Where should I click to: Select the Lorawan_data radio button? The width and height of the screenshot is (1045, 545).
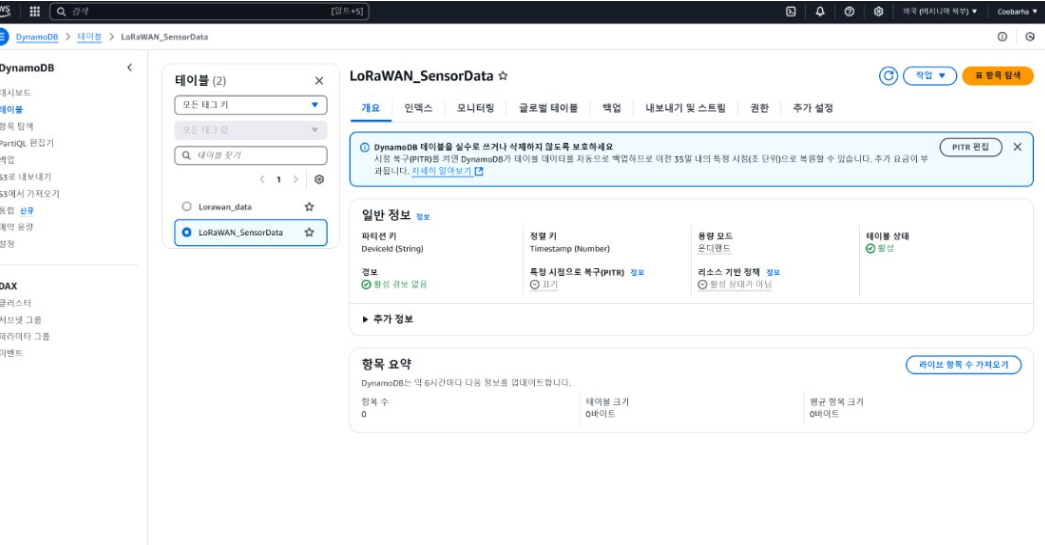click(x=187, y=207)
